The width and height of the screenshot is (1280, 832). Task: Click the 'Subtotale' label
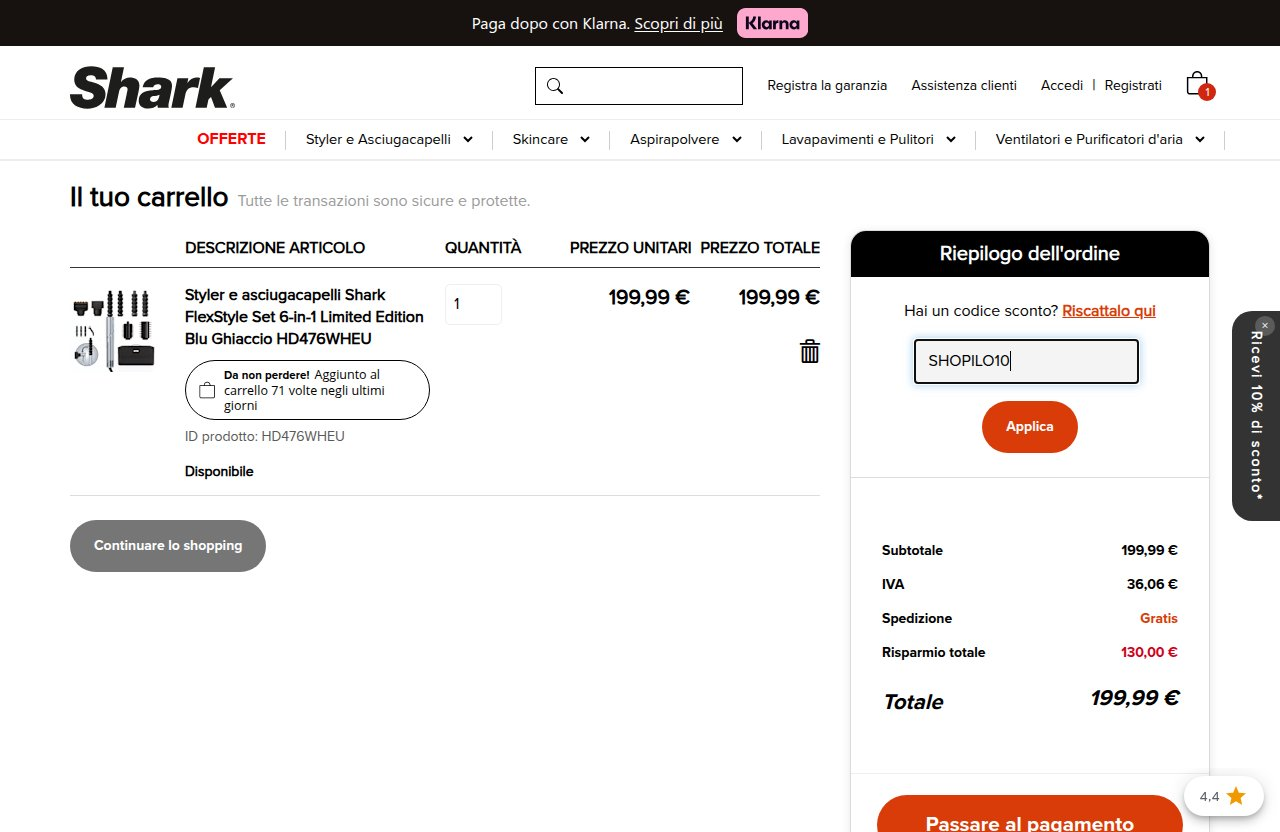(x=912, y=550)
